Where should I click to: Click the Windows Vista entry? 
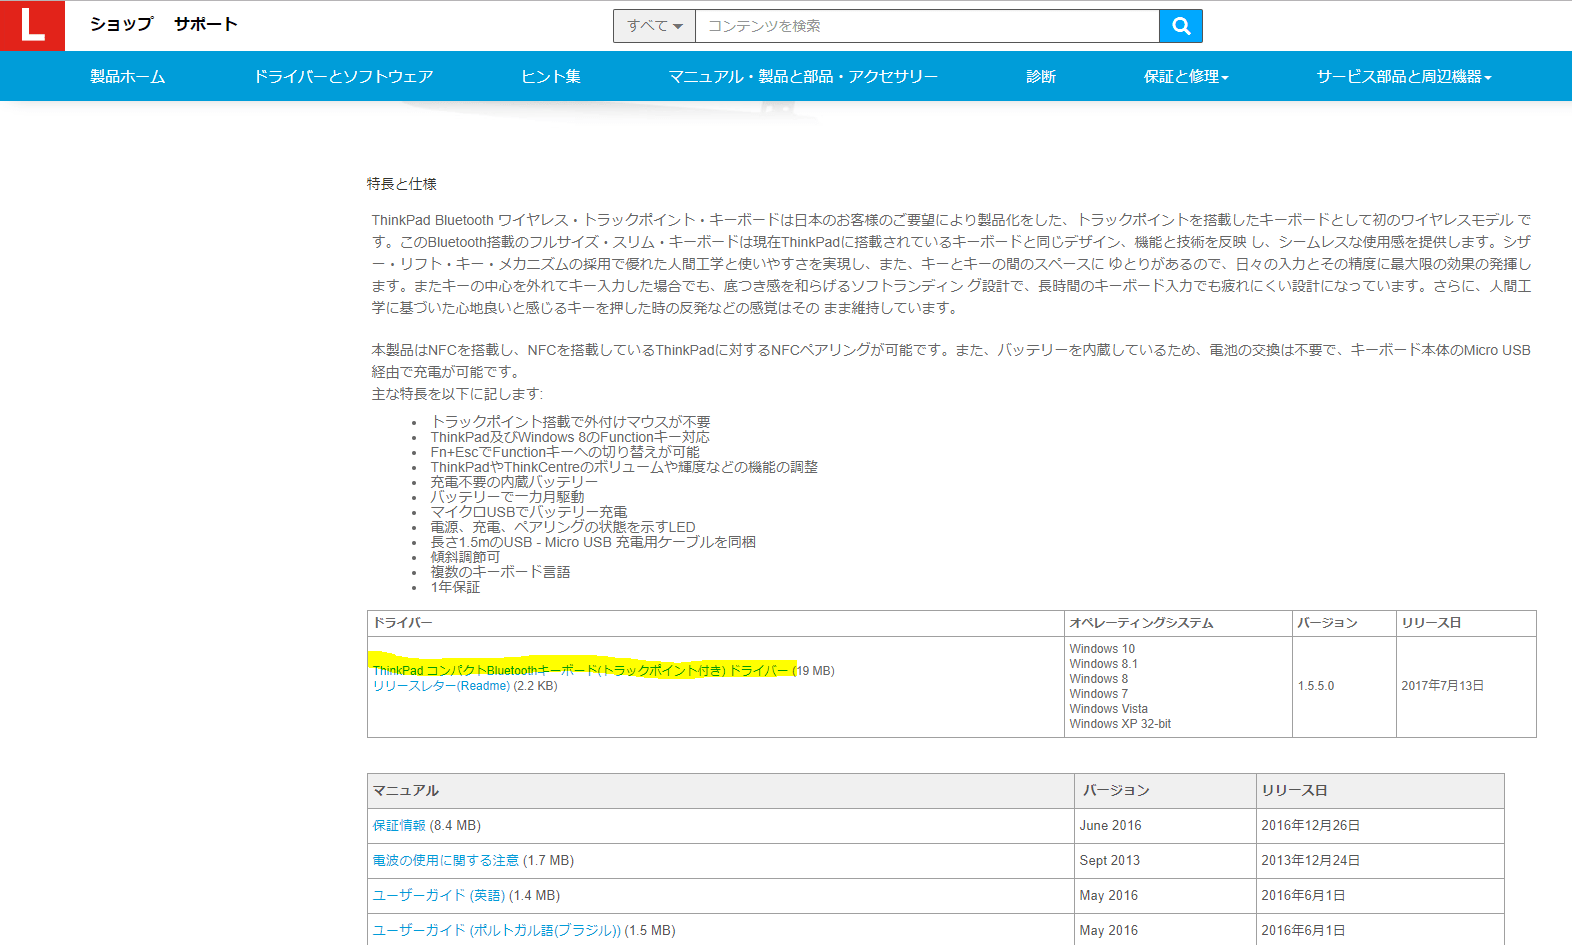pyautogui.click(x=1108, y=709)
